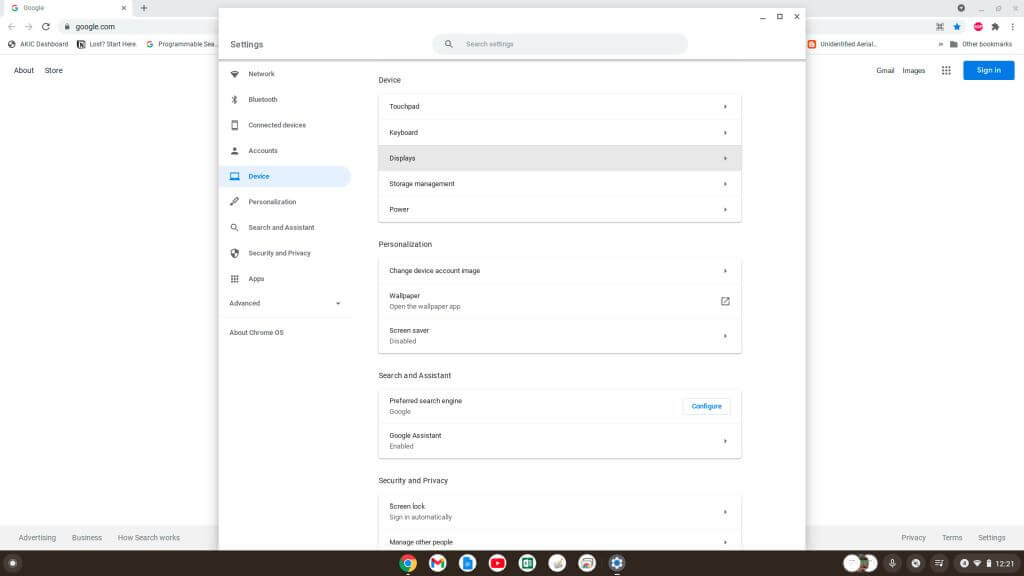1024x576 pixels.
Task: Reload the google.com page
Action: (x=46, y=27)
